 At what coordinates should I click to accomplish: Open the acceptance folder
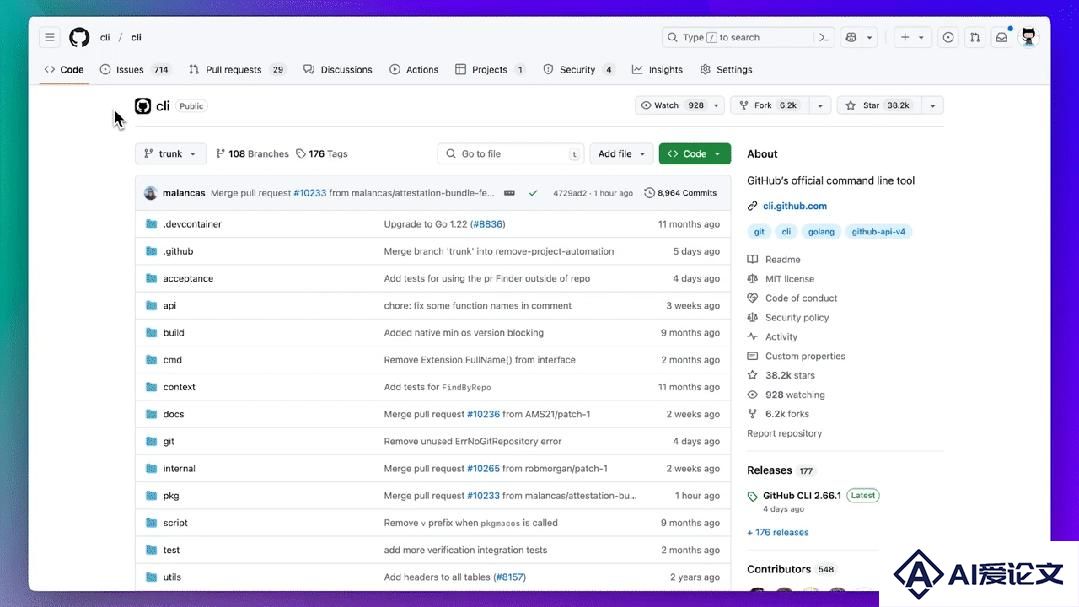188,279
